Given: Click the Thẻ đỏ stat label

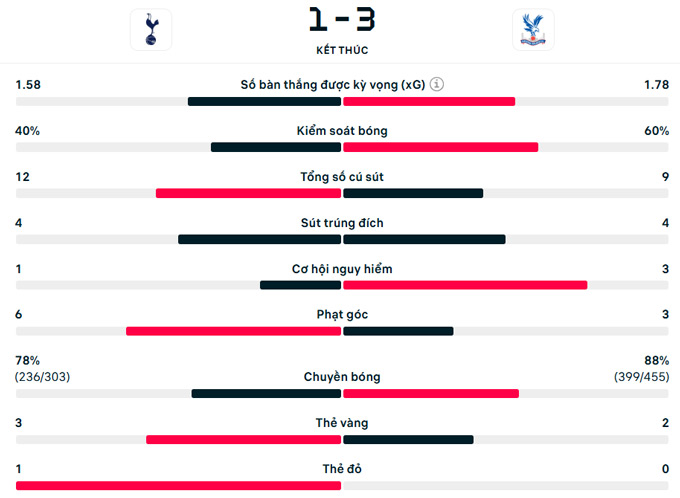Looking at the screenshot, I should coord(342,469).
